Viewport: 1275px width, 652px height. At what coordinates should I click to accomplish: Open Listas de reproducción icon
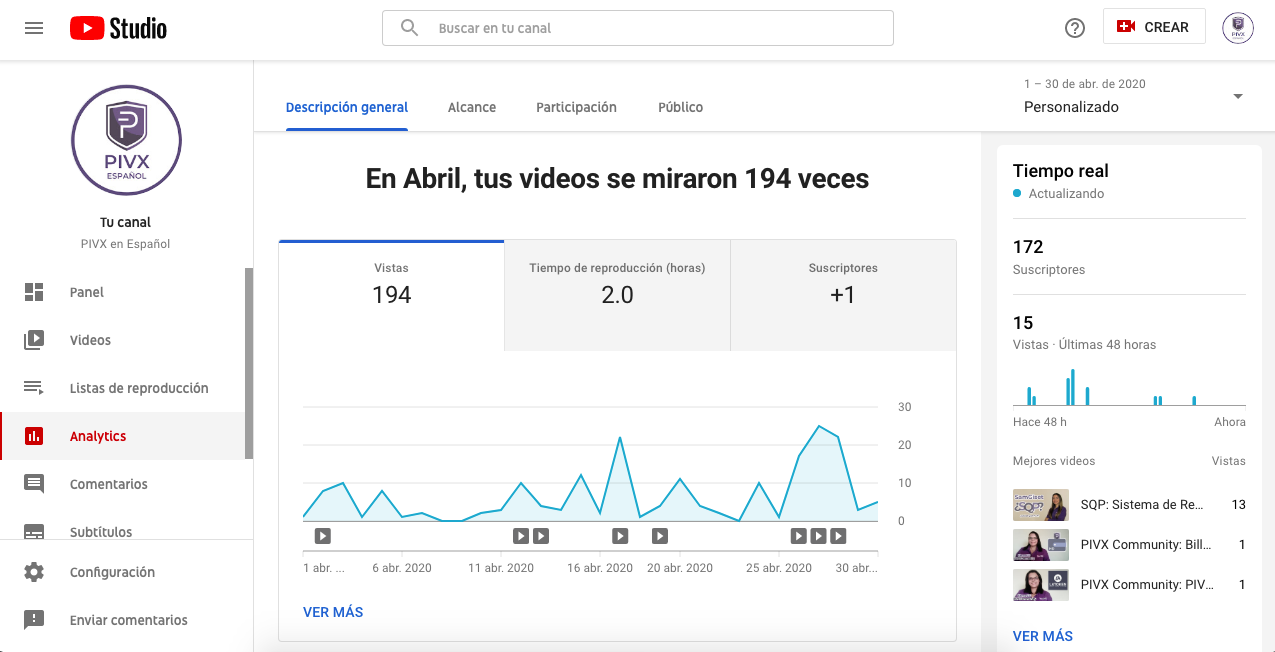click(x=34, y=388)
